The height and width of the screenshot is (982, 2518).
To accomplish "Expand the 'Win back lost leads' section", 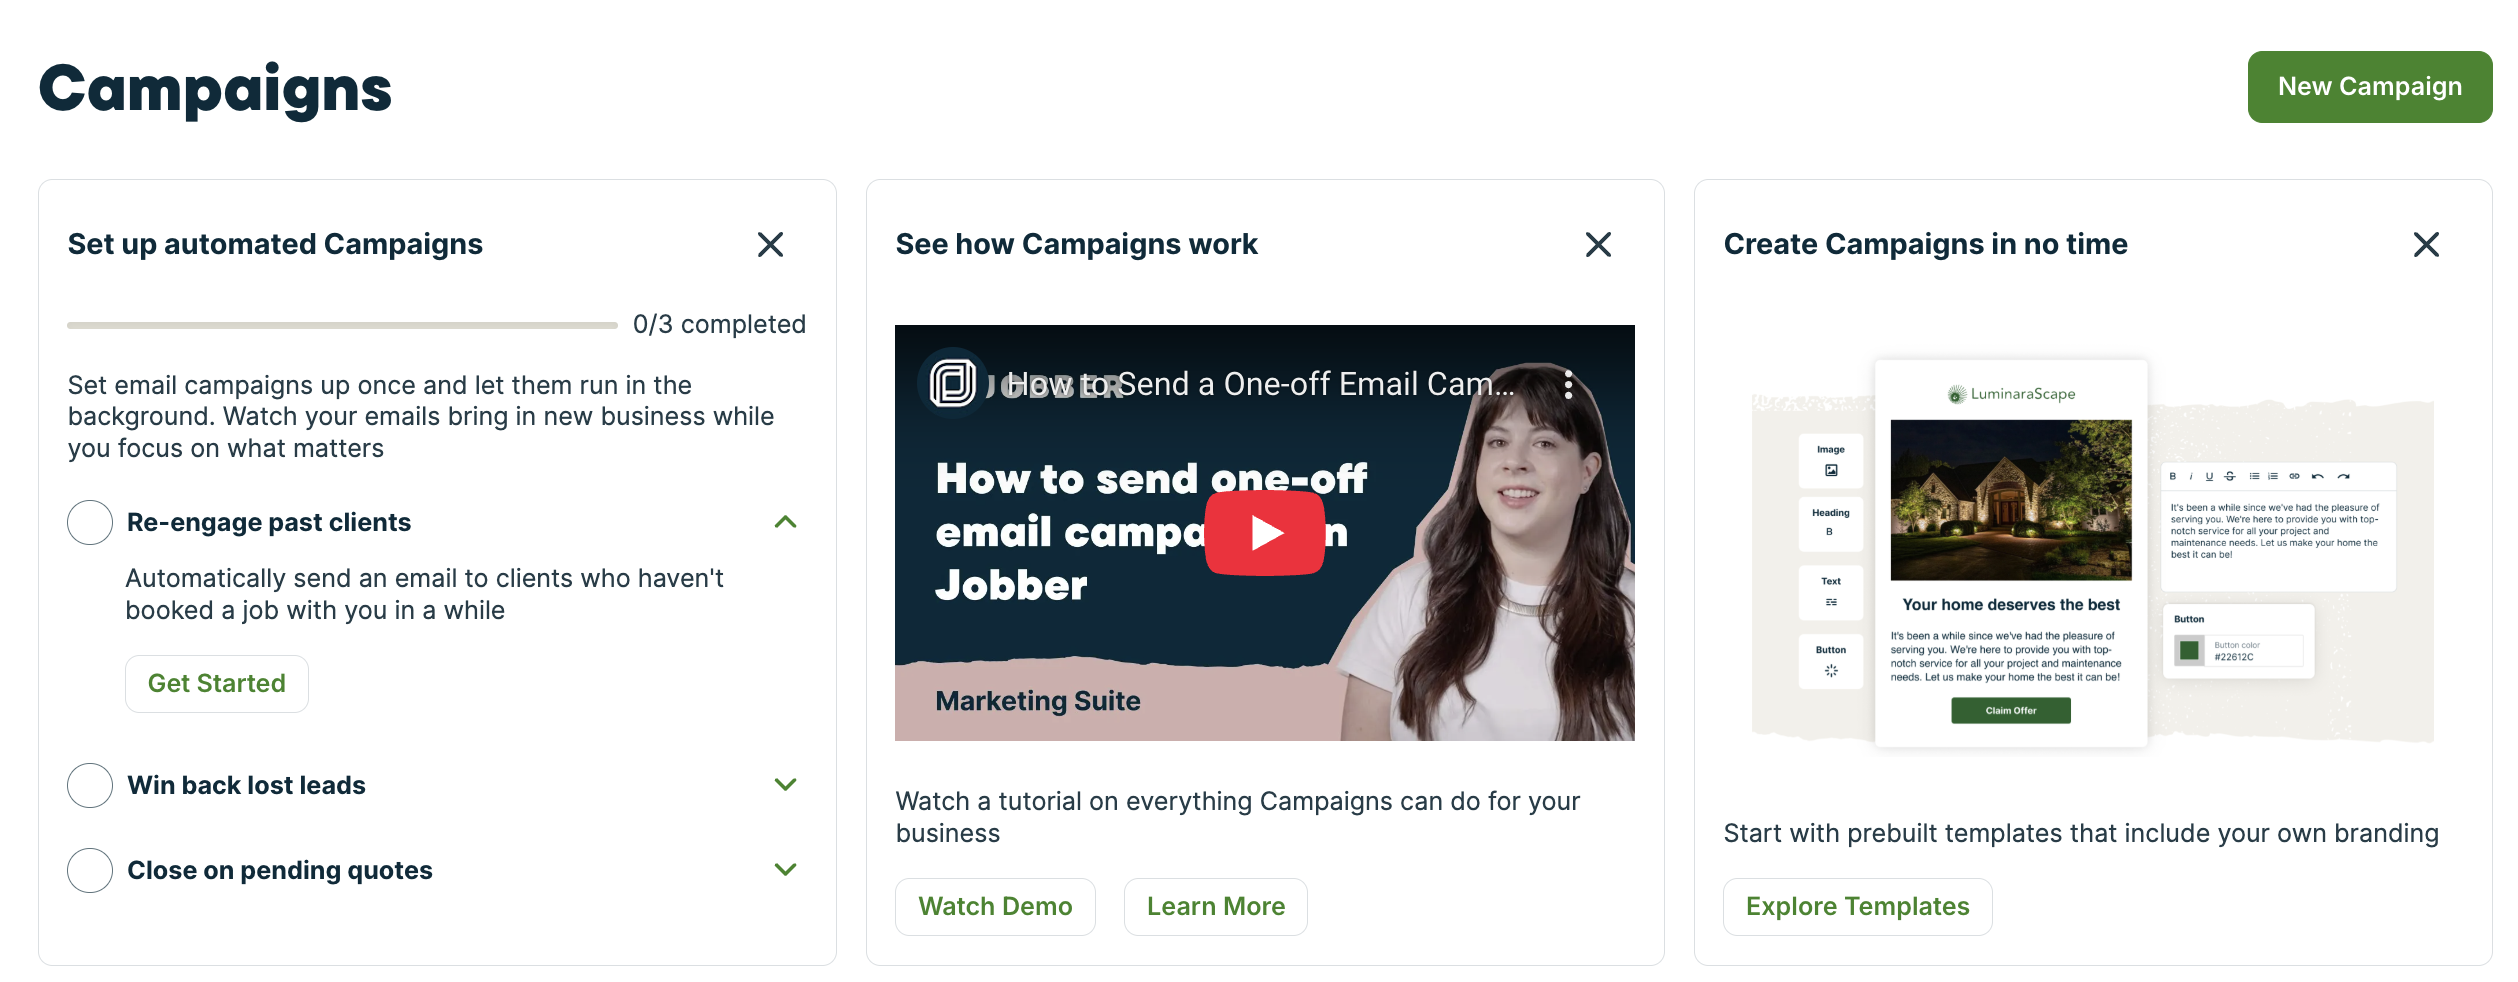I will 786,785.
